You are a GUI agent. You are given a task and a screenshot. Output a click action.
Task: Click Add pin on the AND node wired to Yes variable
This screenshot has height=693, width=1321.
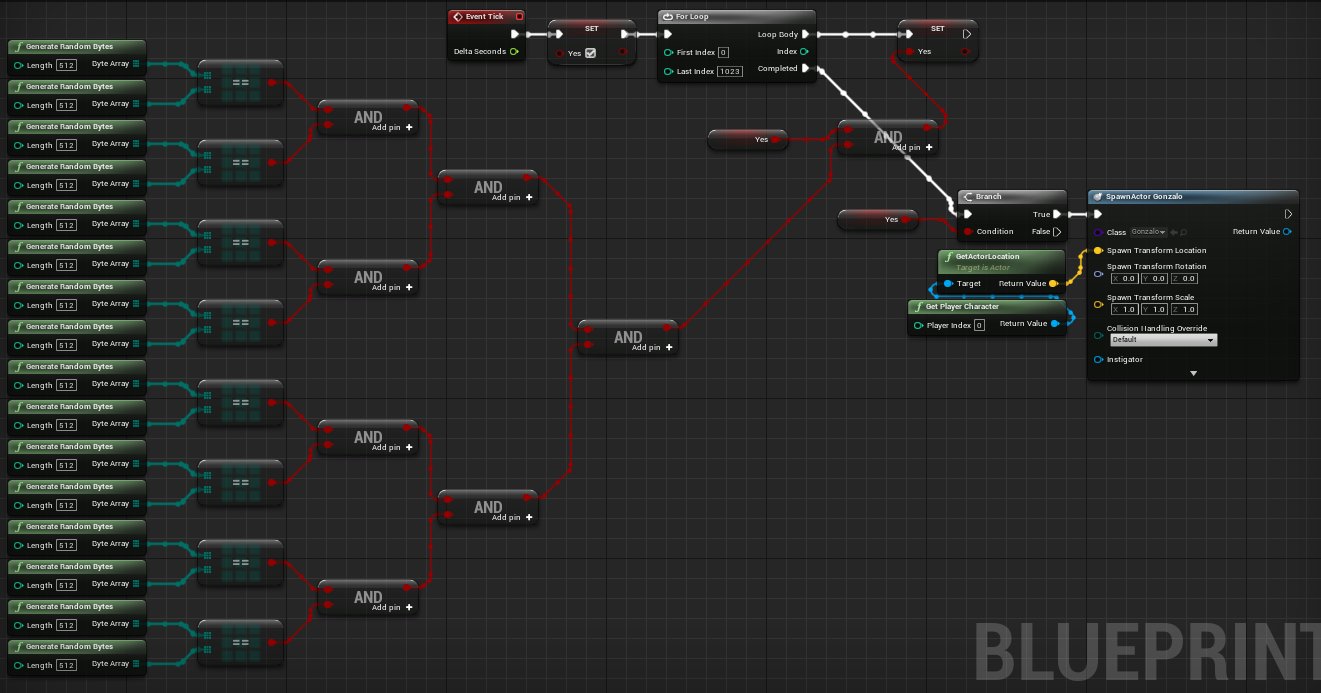912,147
